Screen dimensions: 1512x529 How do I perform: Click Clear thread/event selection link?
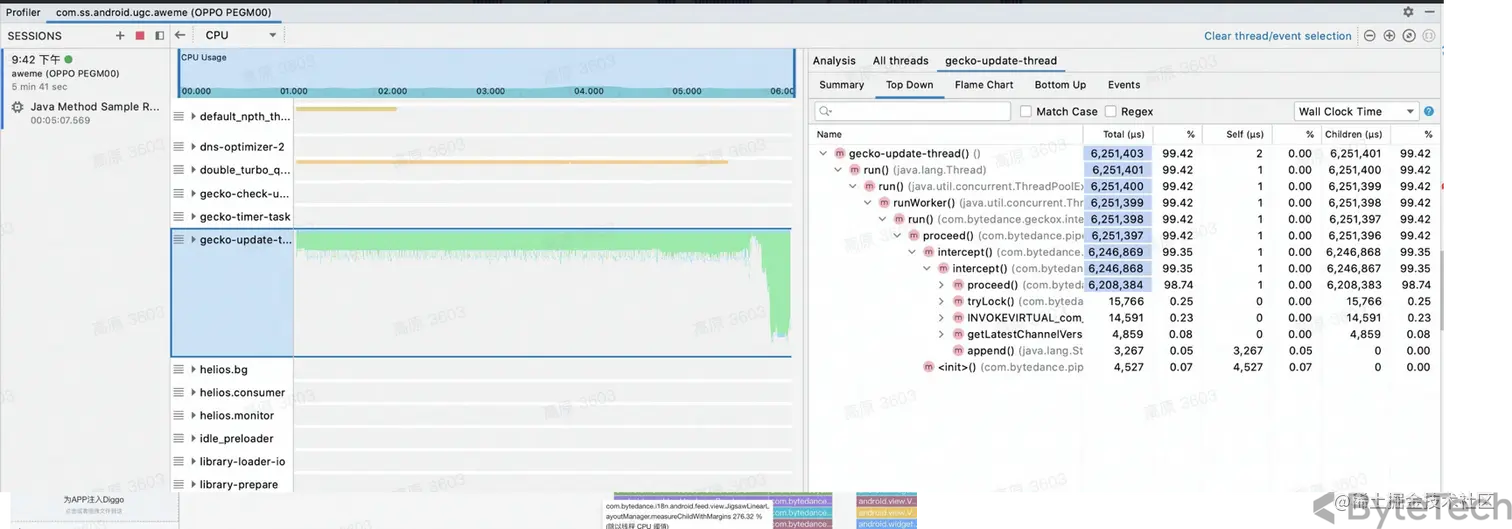(1277, 36)
